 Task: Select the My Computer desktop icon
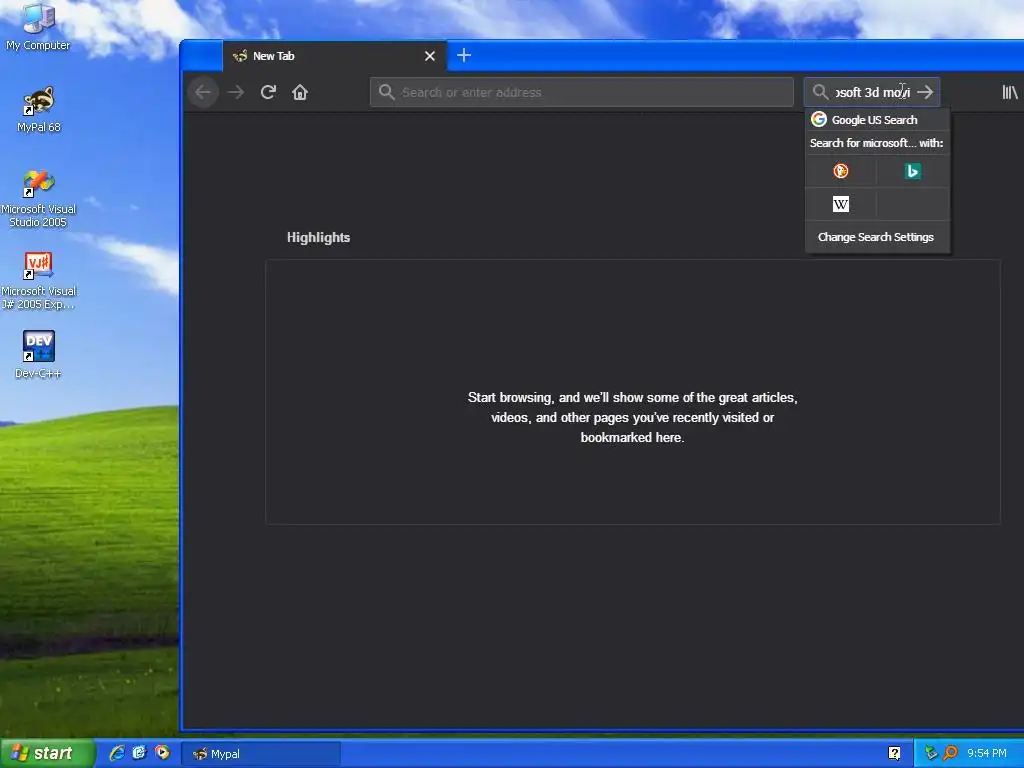[38, 27]
